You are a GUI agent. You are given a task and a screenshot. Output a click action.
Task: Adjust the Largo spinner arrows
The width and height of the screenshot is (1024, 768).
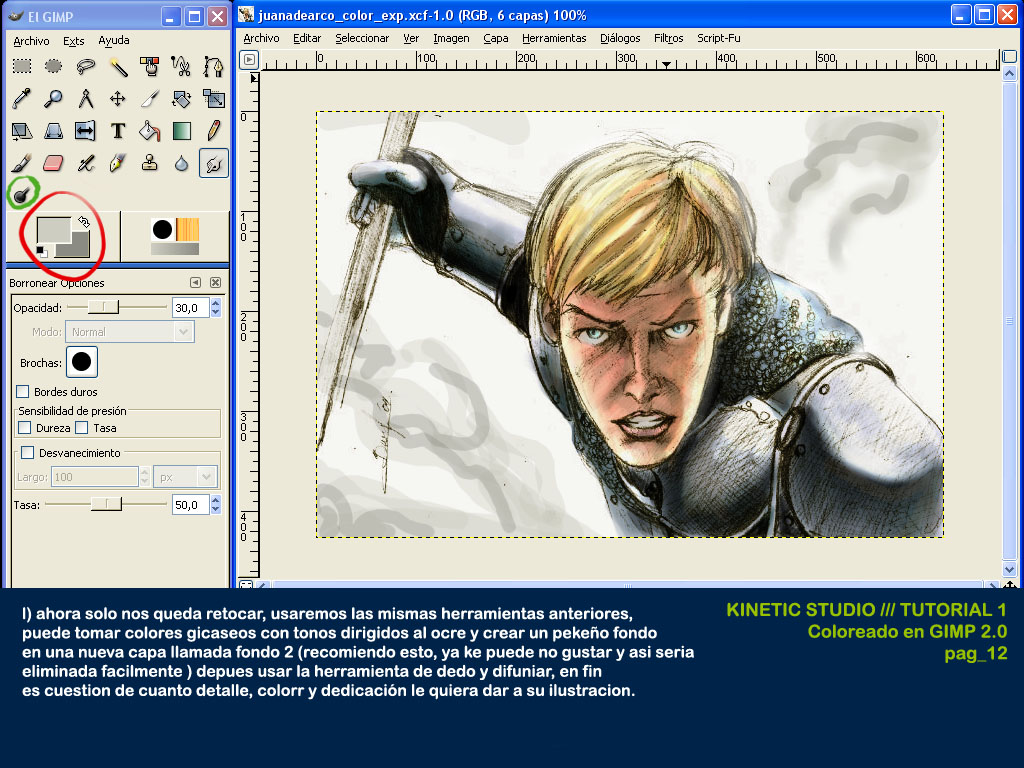(x=144, y=477)
